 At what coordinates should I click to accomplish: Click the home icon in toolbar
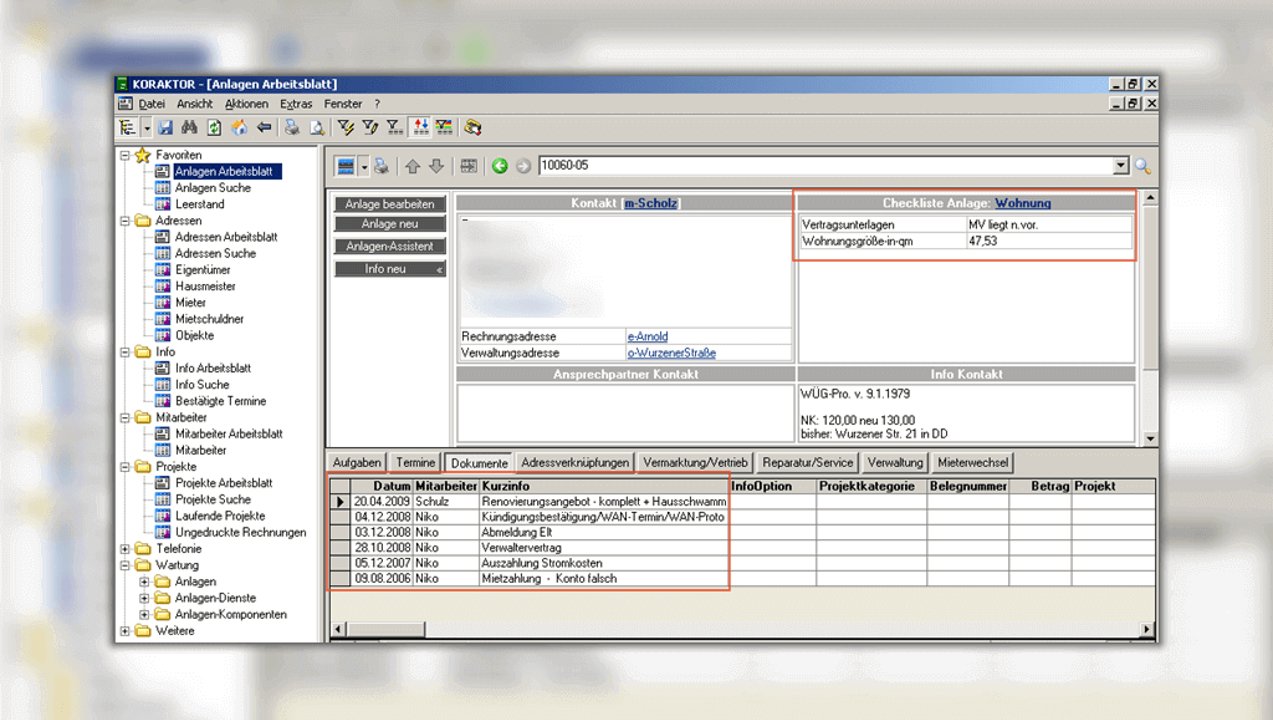[x=239, y=128]
